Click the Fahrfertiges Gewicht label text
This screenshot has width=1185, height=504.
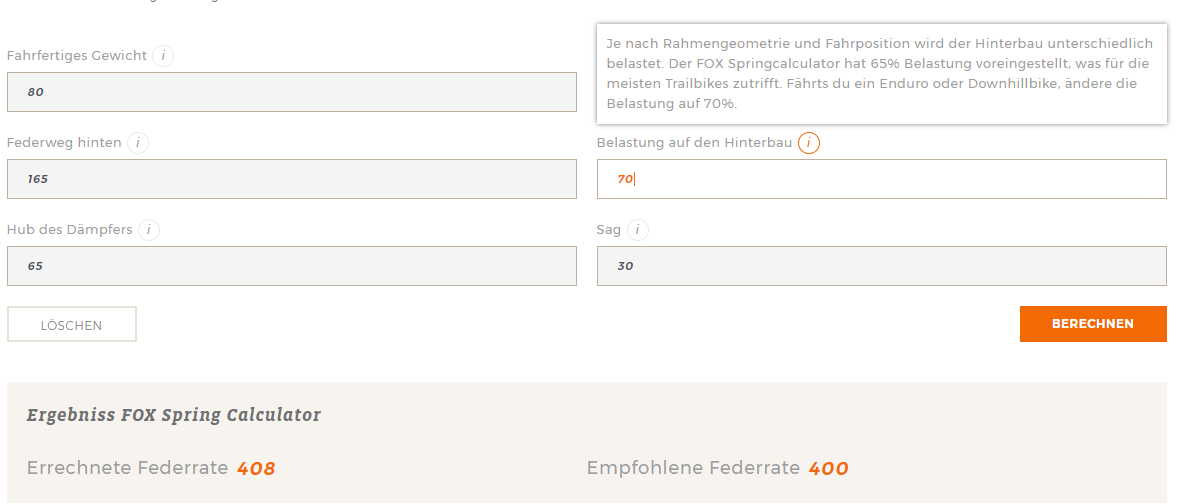click(77, 56)
